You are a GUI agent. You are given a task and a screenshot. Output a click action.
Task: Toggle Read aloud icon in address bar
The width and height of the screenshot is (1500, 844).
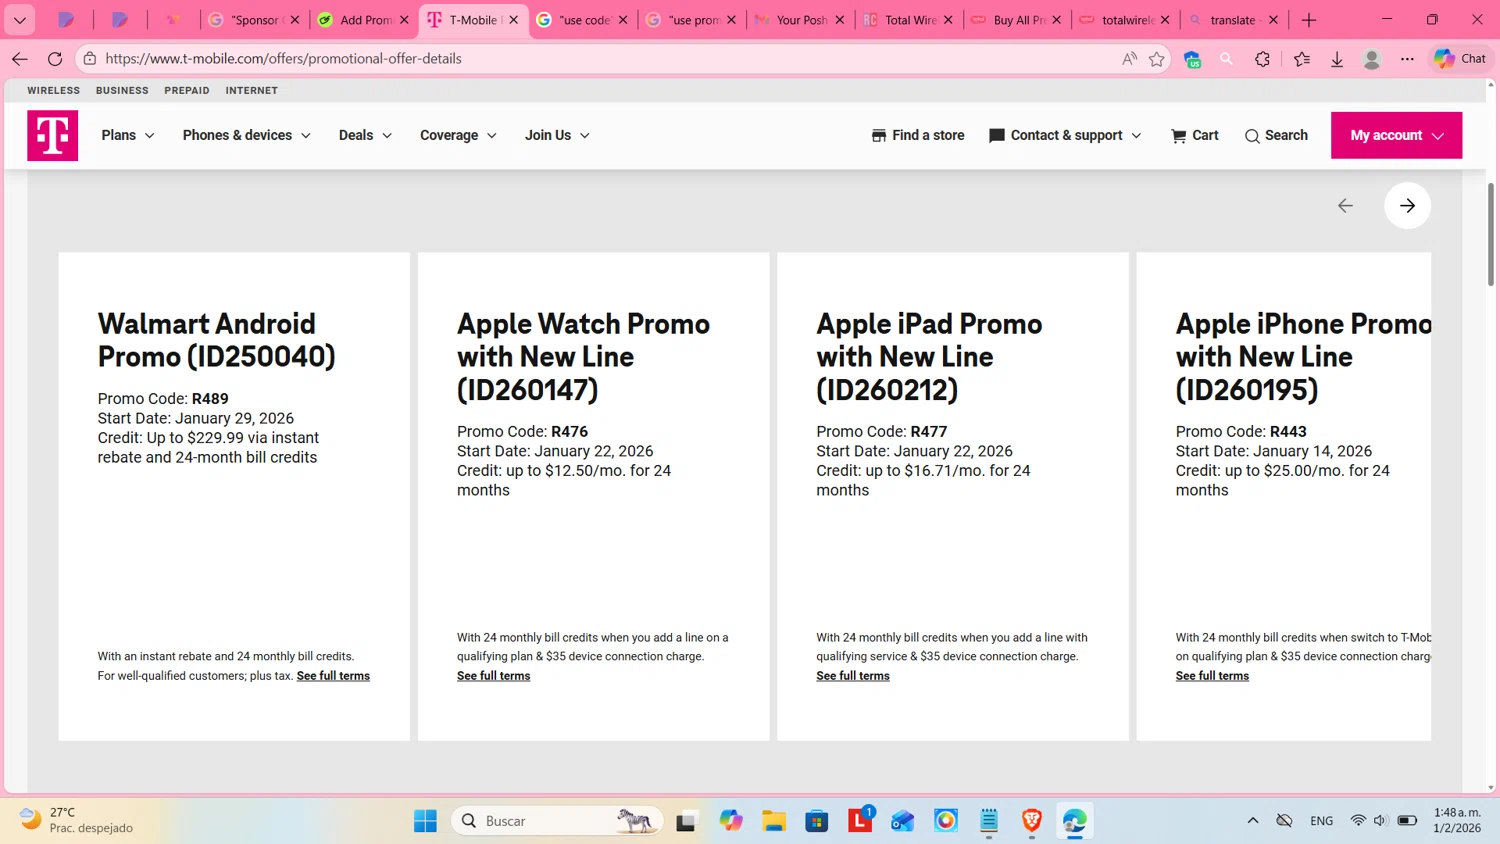tap(1129, 59)
